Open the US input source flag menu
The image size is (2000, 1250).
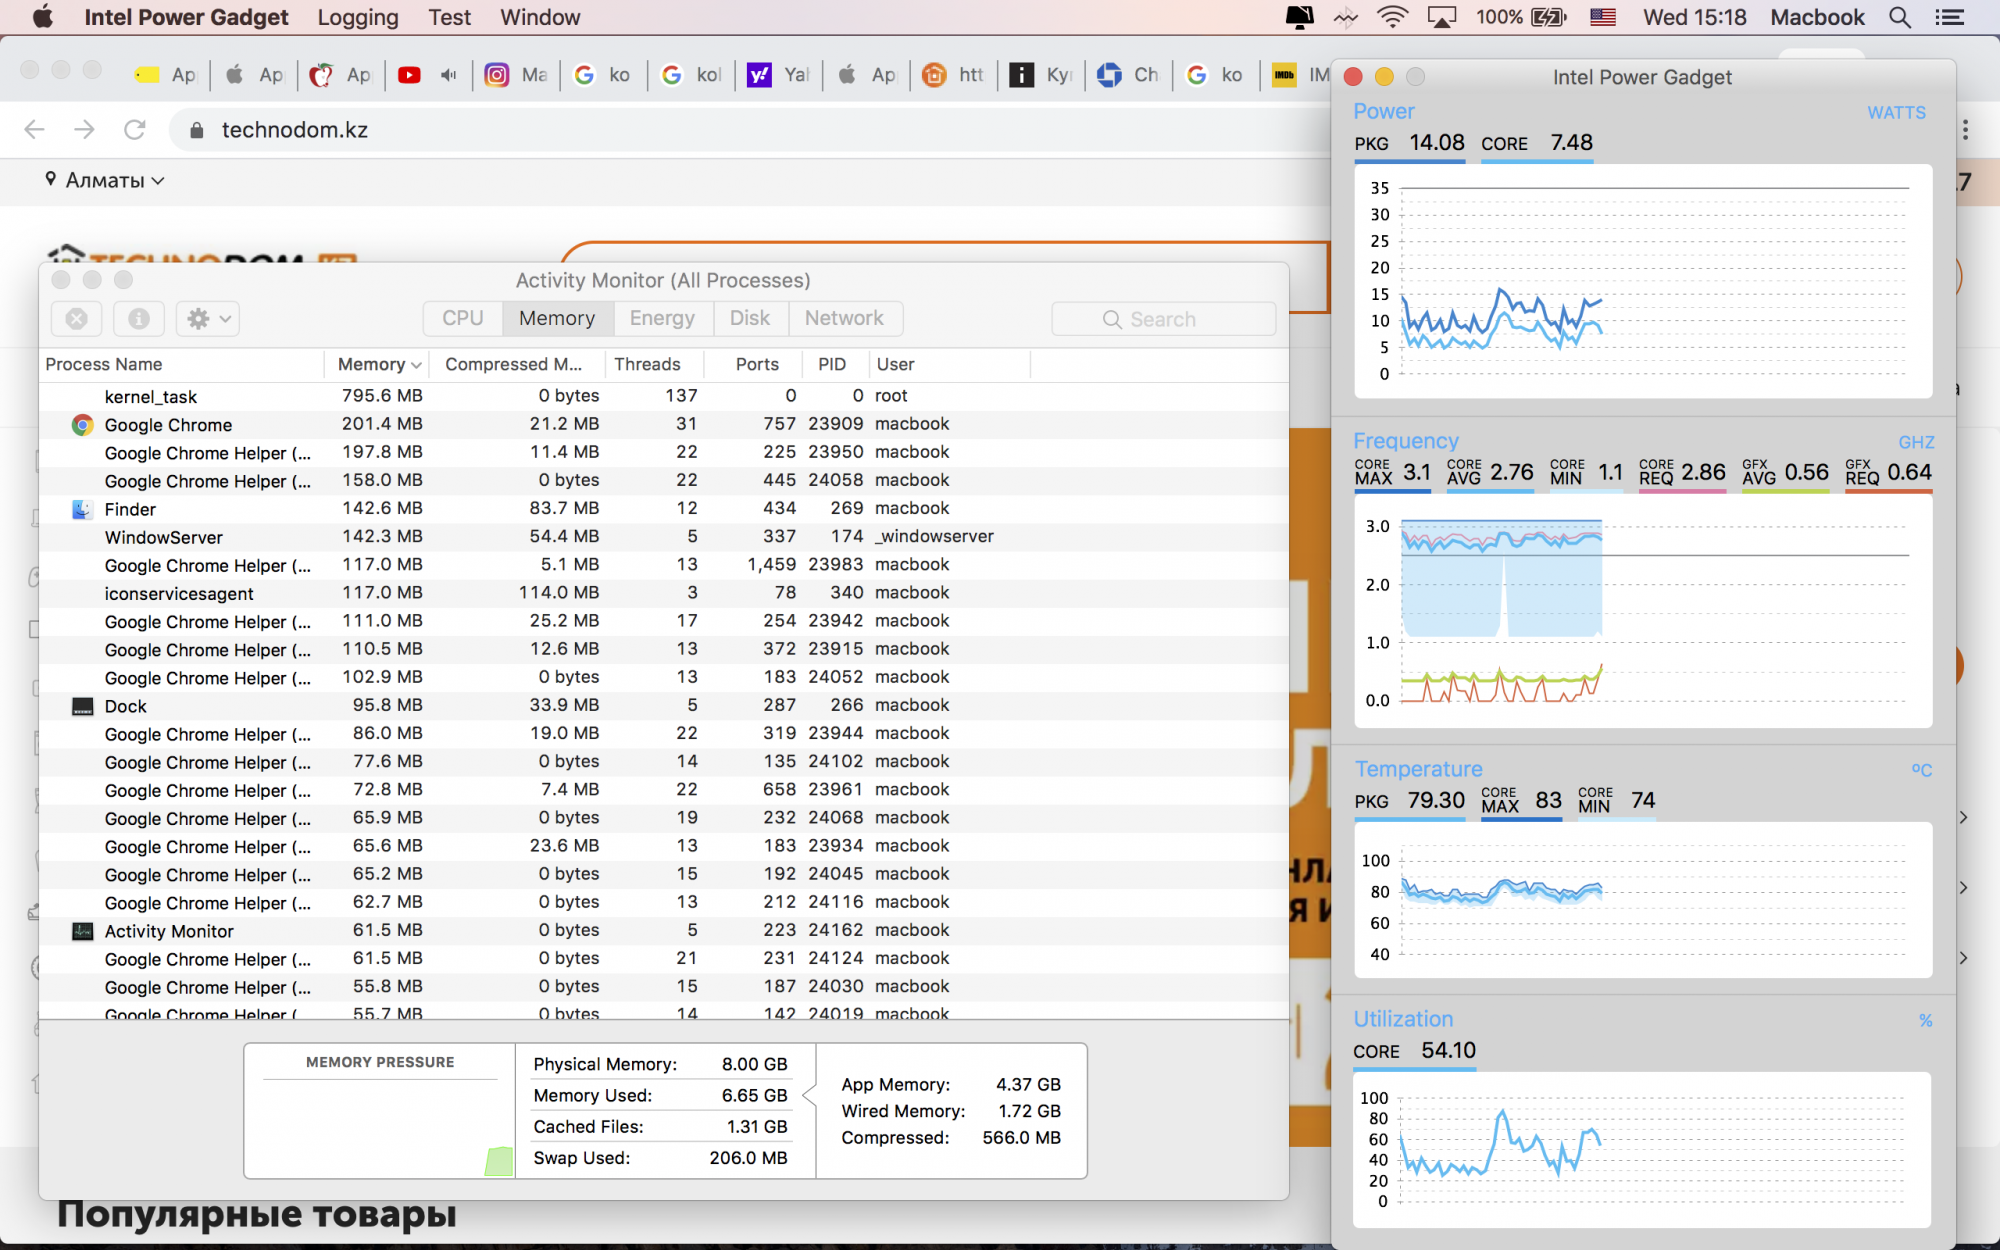[1603, 17]
